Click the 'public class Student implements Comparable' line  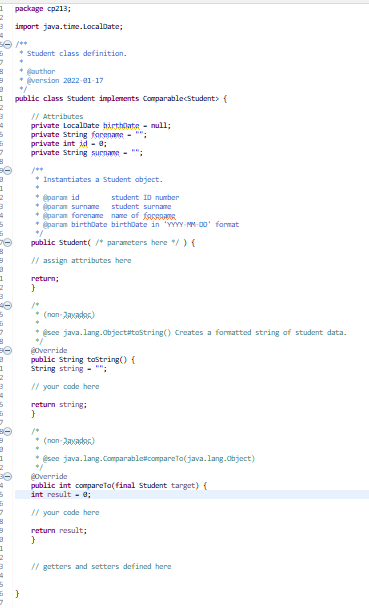tap(121, 98)
